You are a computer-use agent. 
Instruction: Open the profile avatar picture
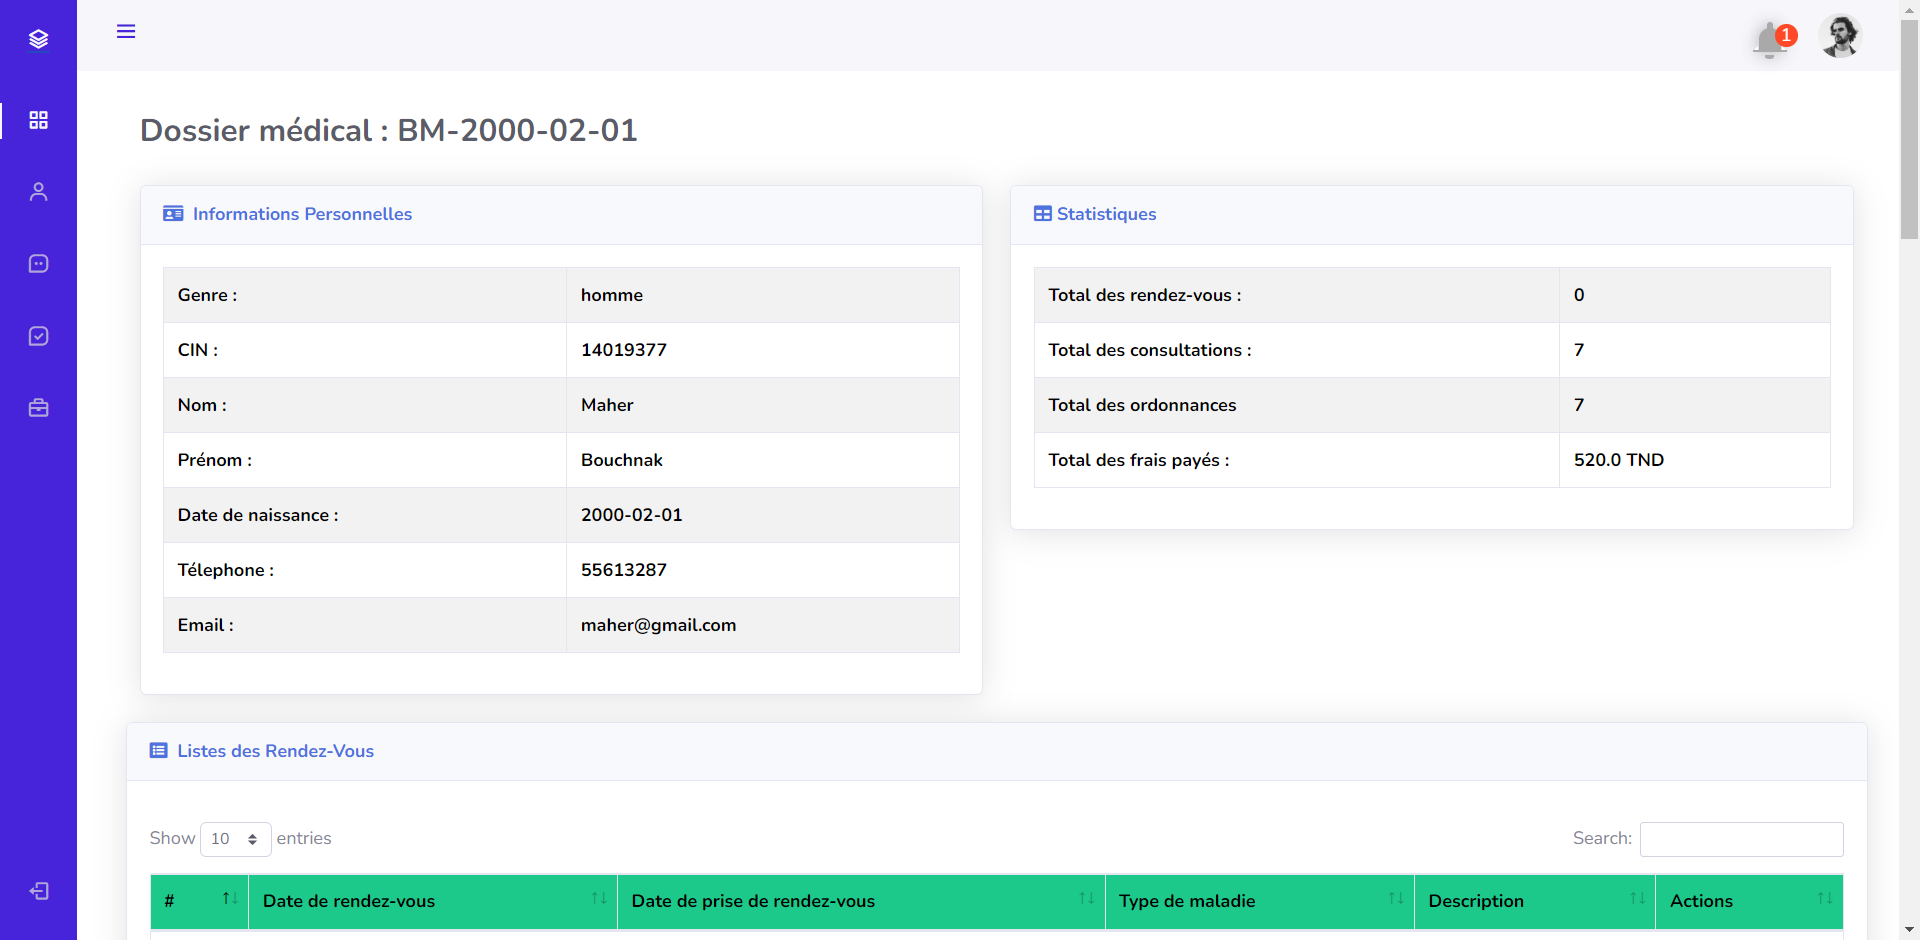[x=1841, y=36]
